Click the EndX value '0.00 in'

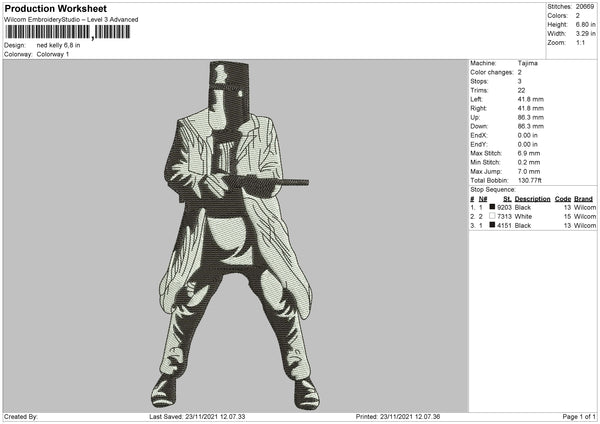point(528,135)
